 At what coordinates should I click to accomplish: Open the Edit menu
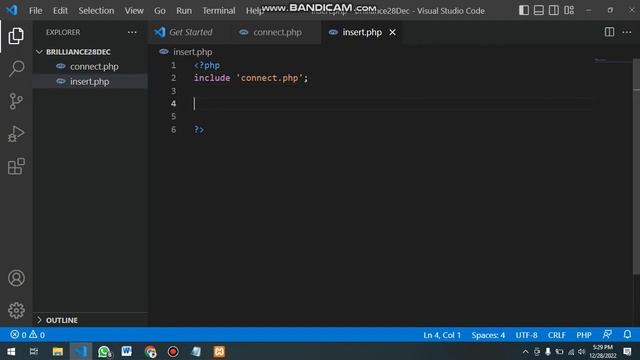pos(60,11)
